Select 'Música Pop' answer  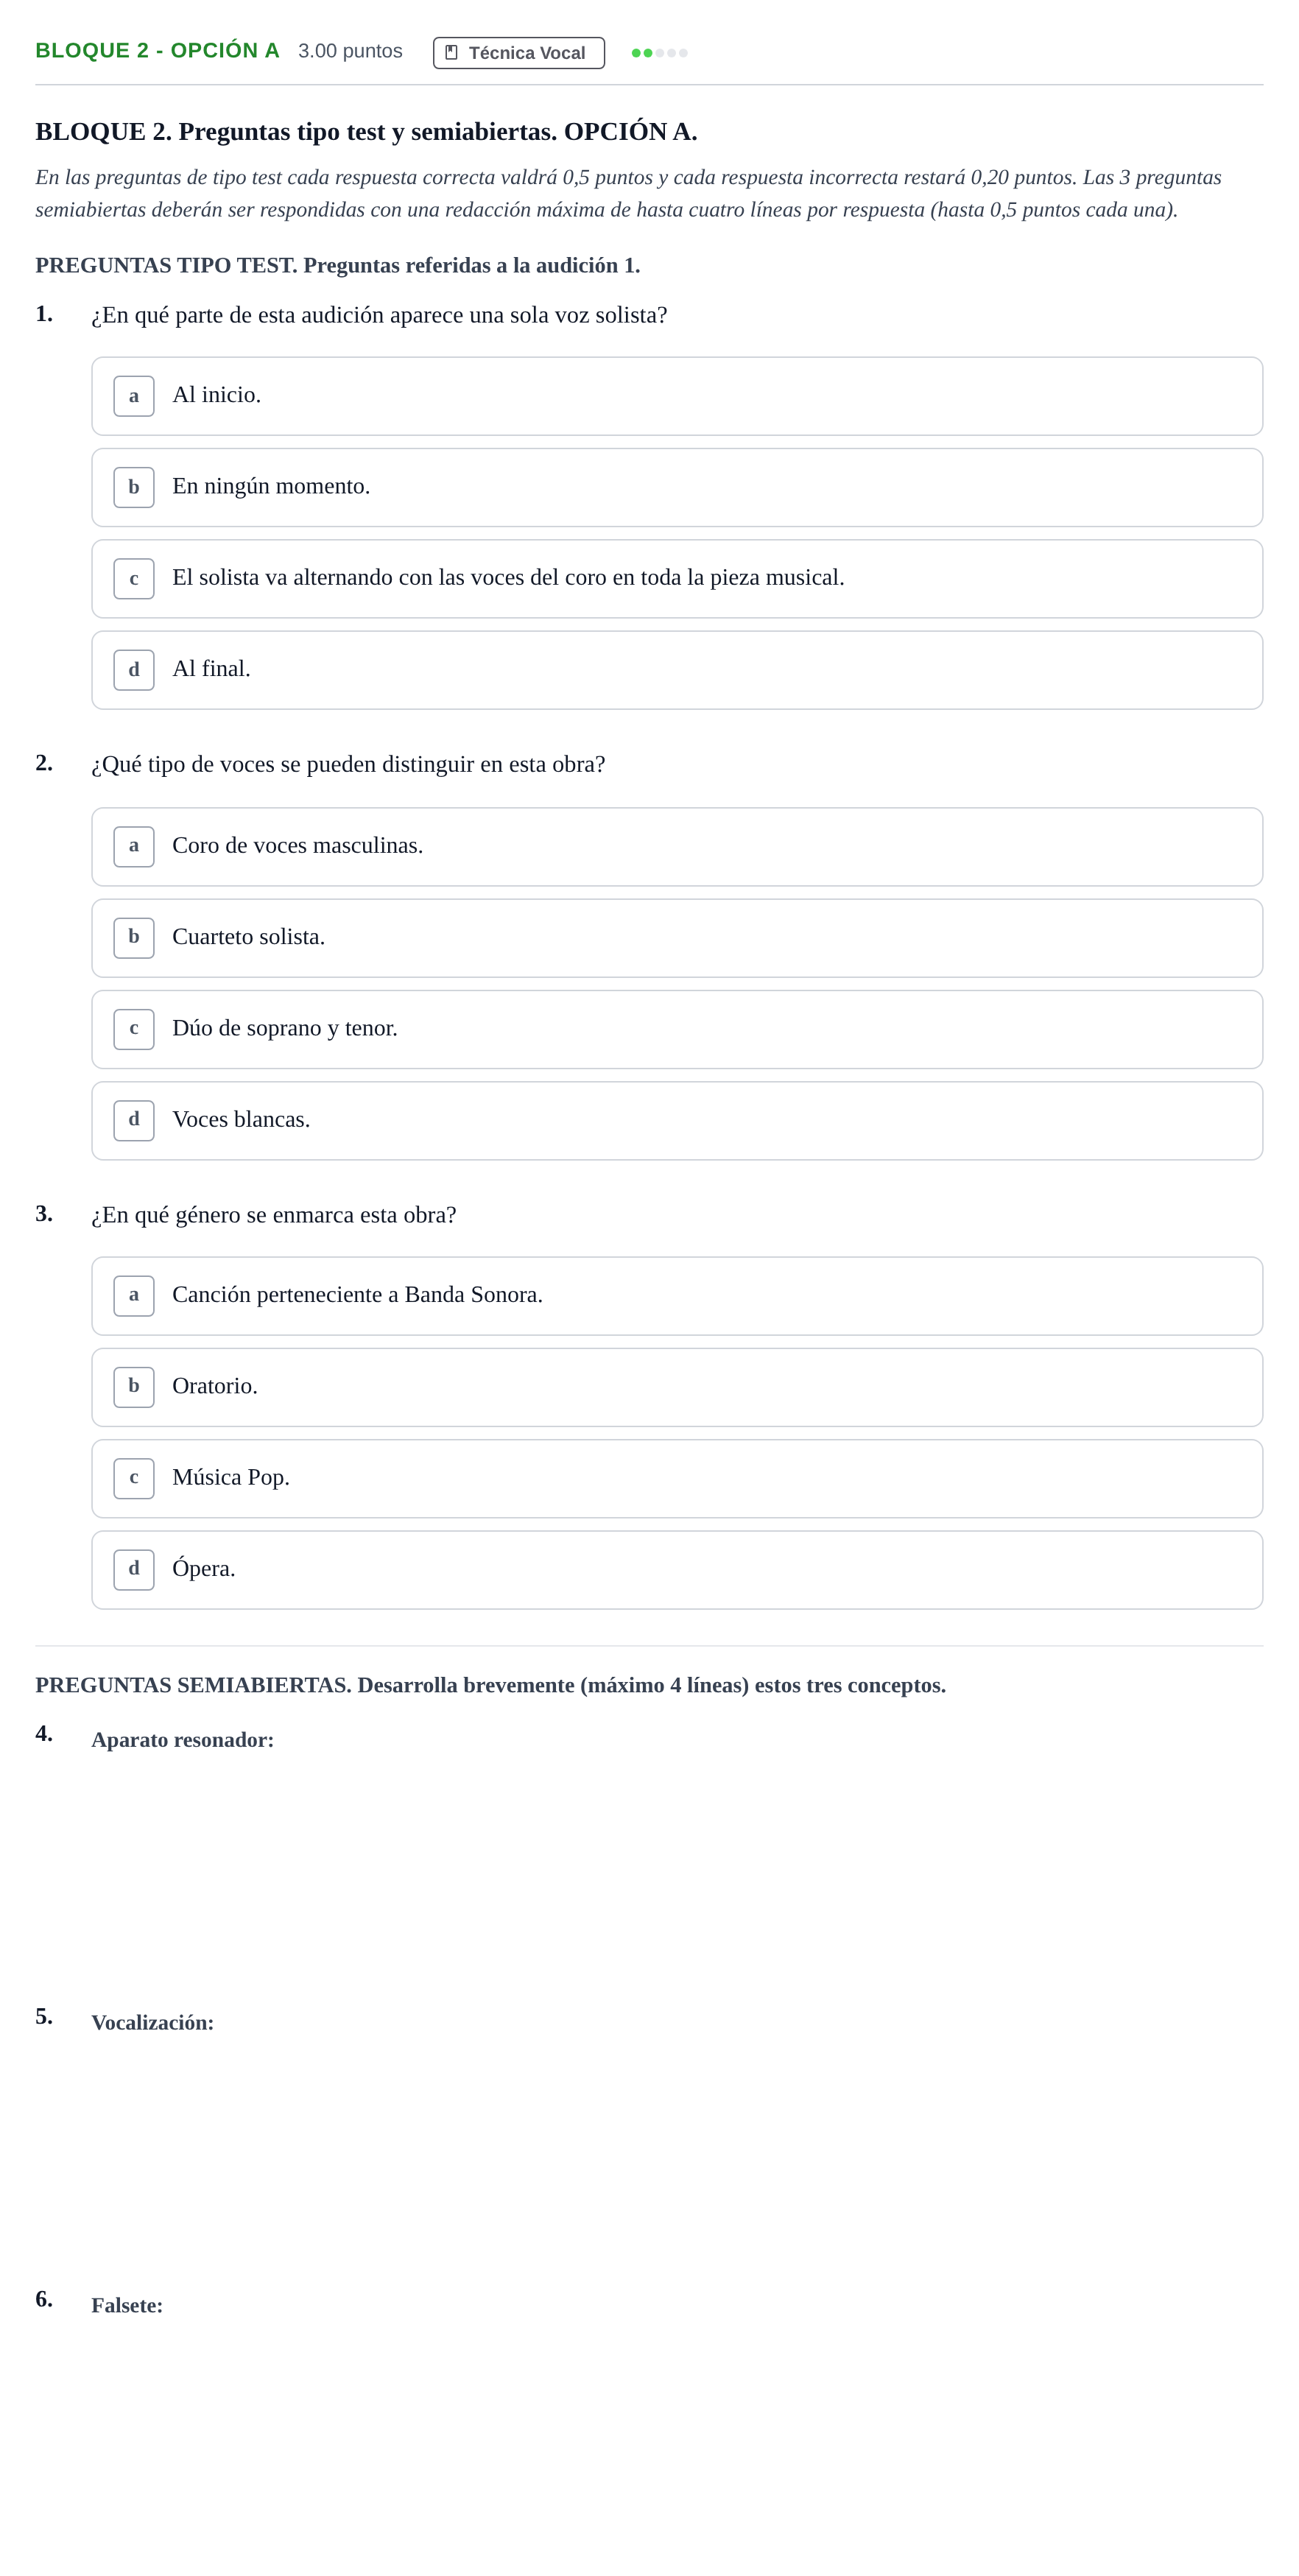(677, 1479)
